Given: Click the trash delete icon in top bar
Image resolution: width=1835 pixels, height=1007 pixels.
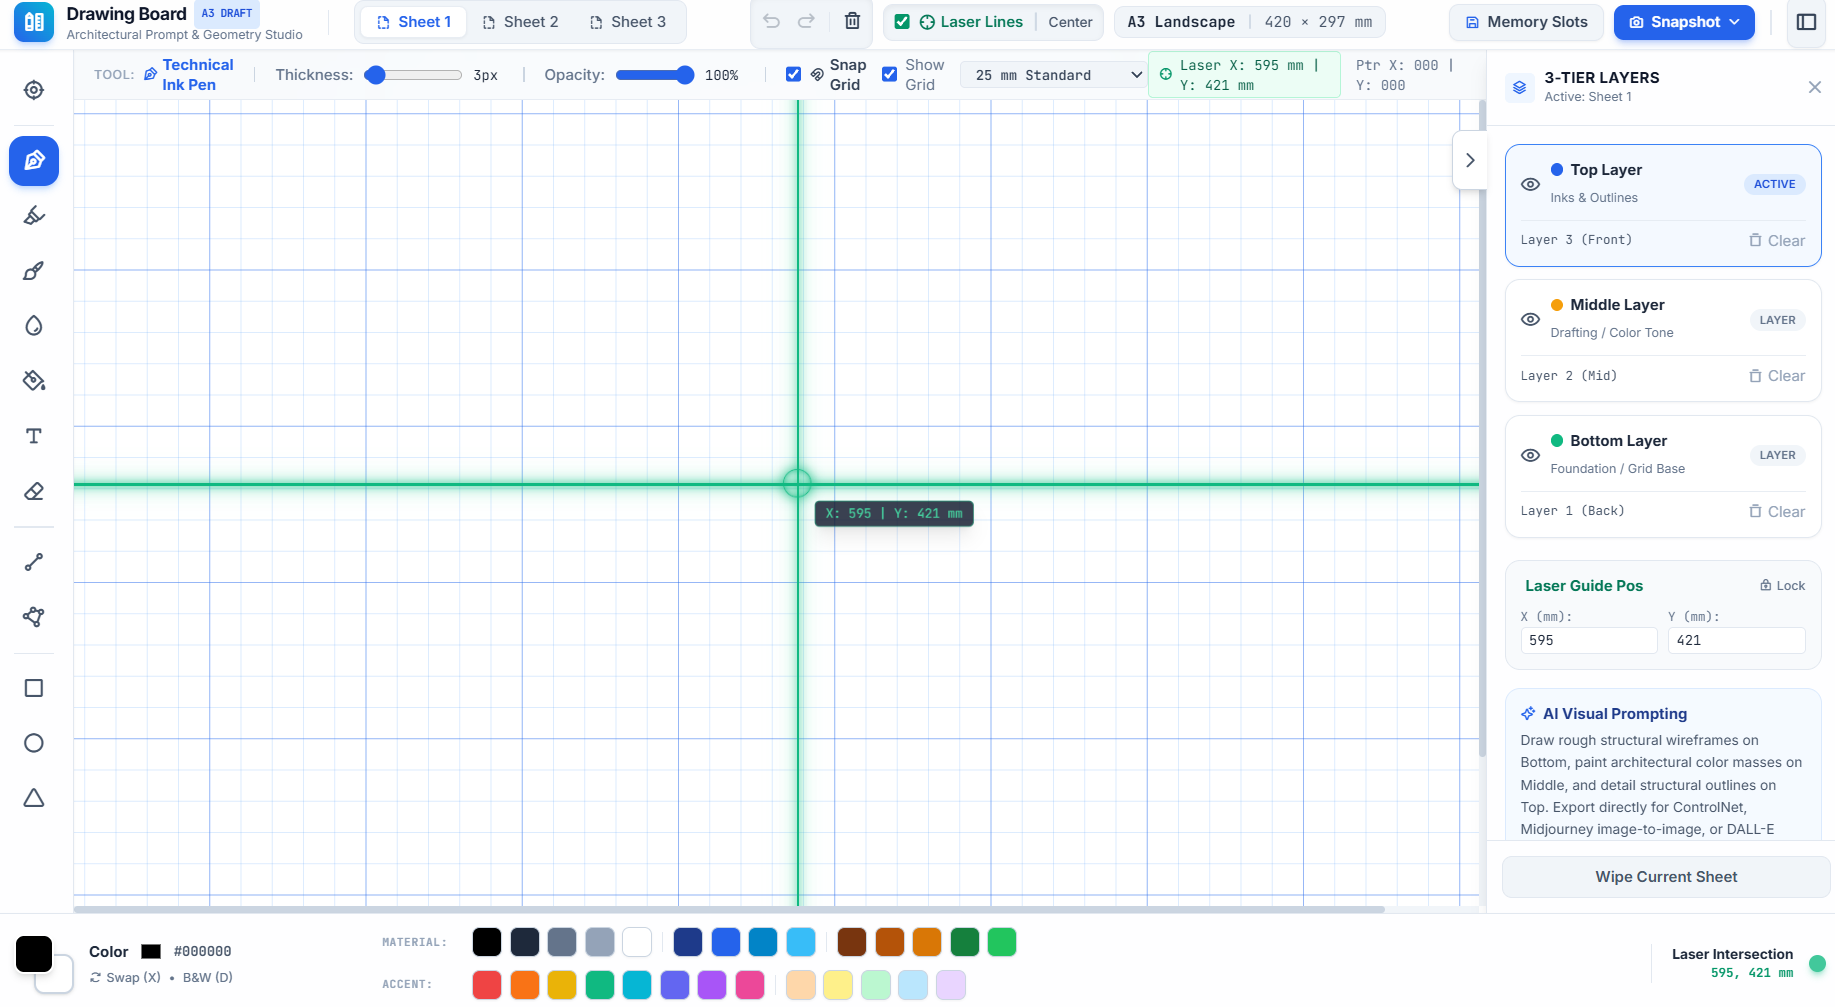Looking at the screenshot, I should point(852,21).
